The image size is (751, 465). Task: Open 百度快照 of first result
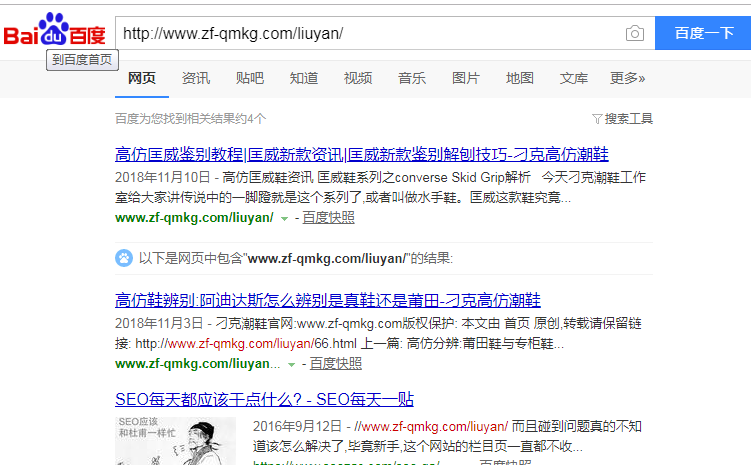tap(328, 217)
